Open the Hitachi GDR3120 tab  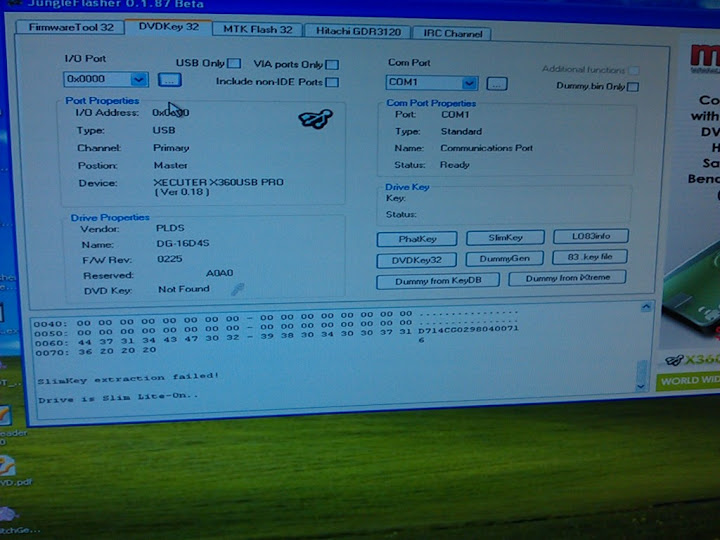coord(358,31)
